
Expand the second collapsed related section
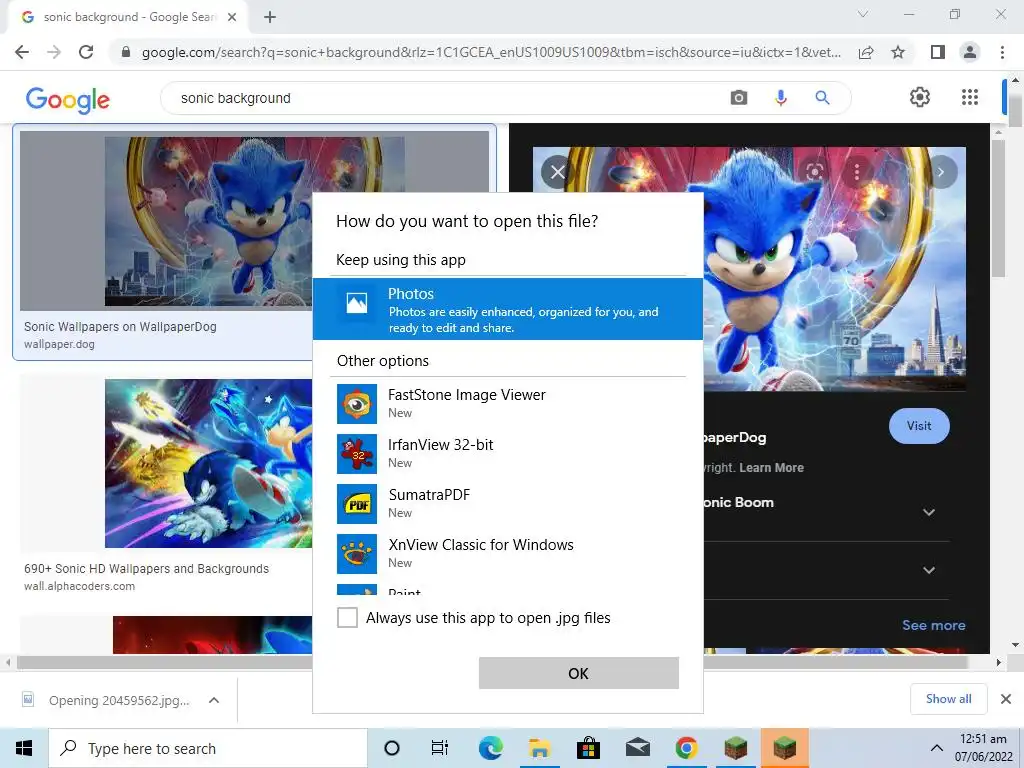pyautogui.click(x=929, y=570)
